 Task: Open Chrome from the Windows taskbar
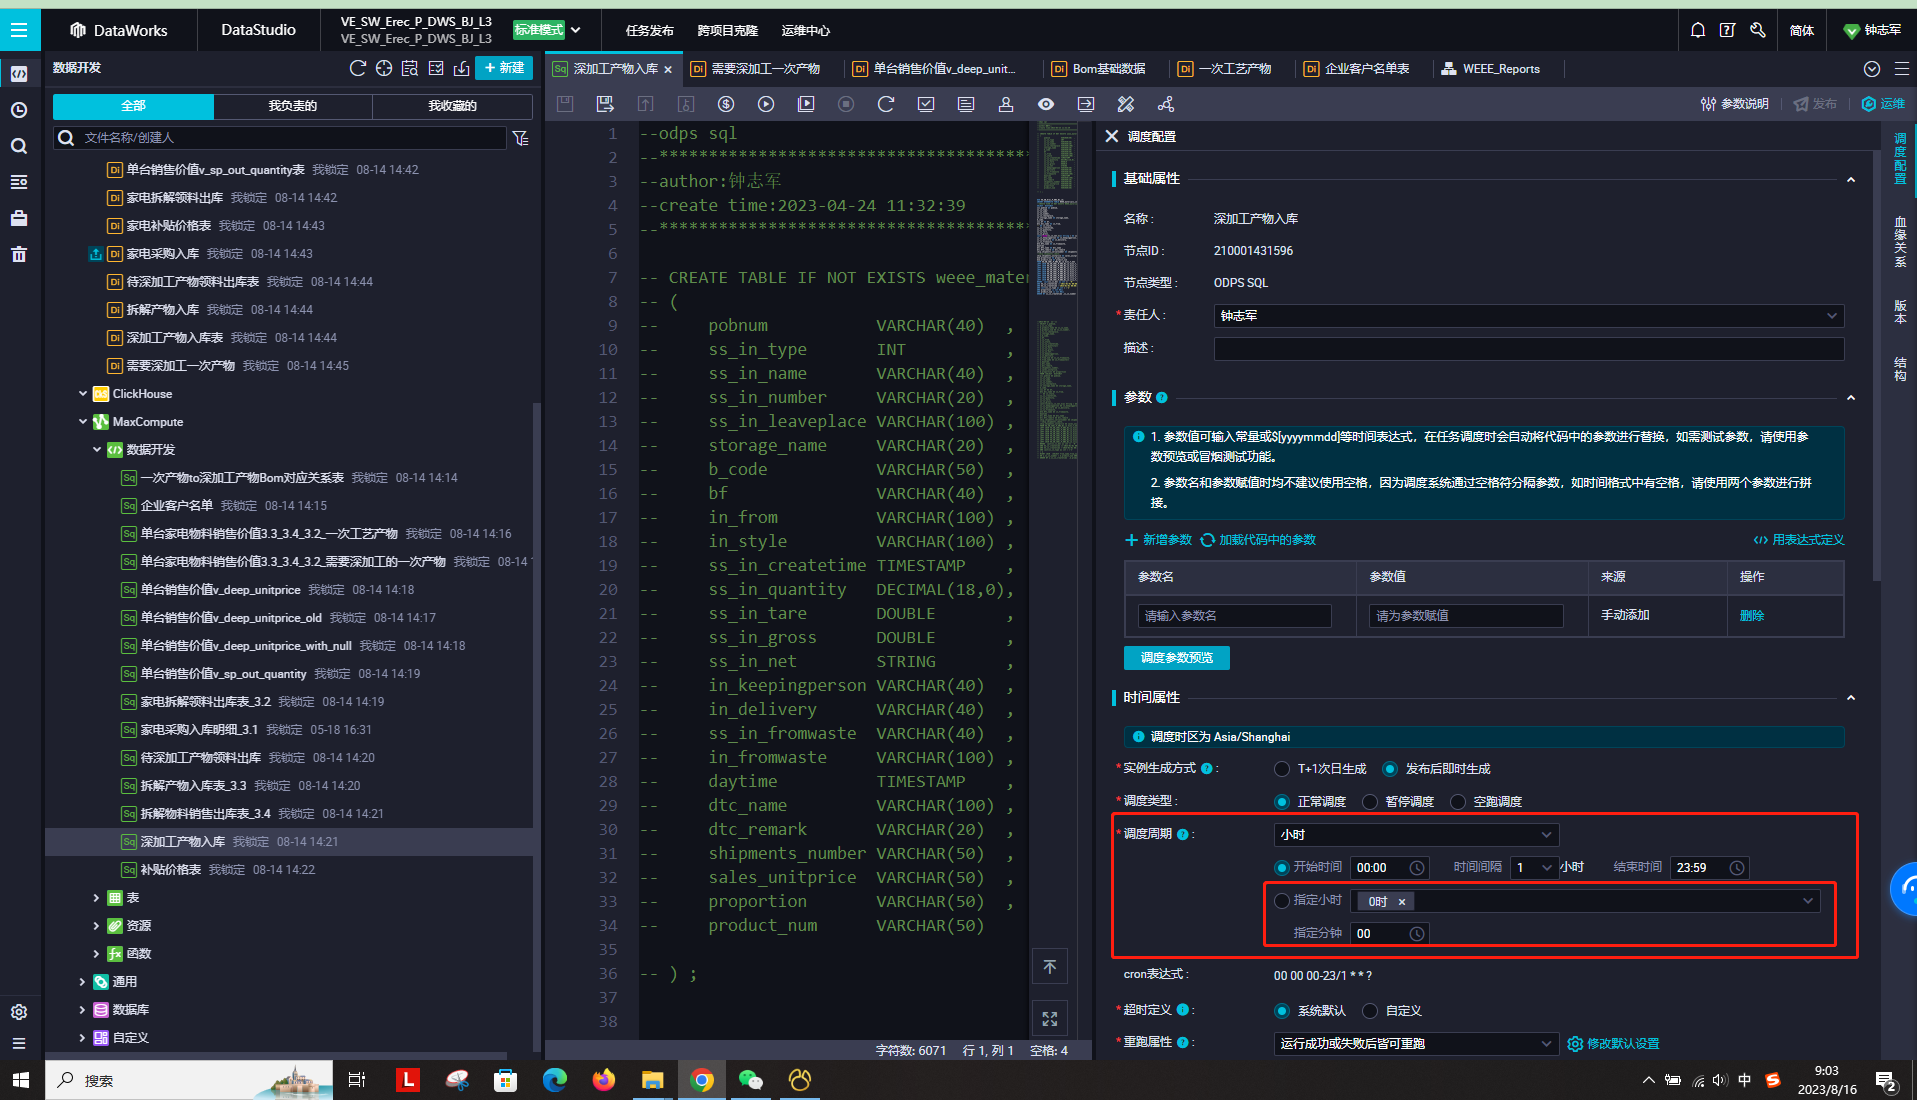click(702, 1080)
